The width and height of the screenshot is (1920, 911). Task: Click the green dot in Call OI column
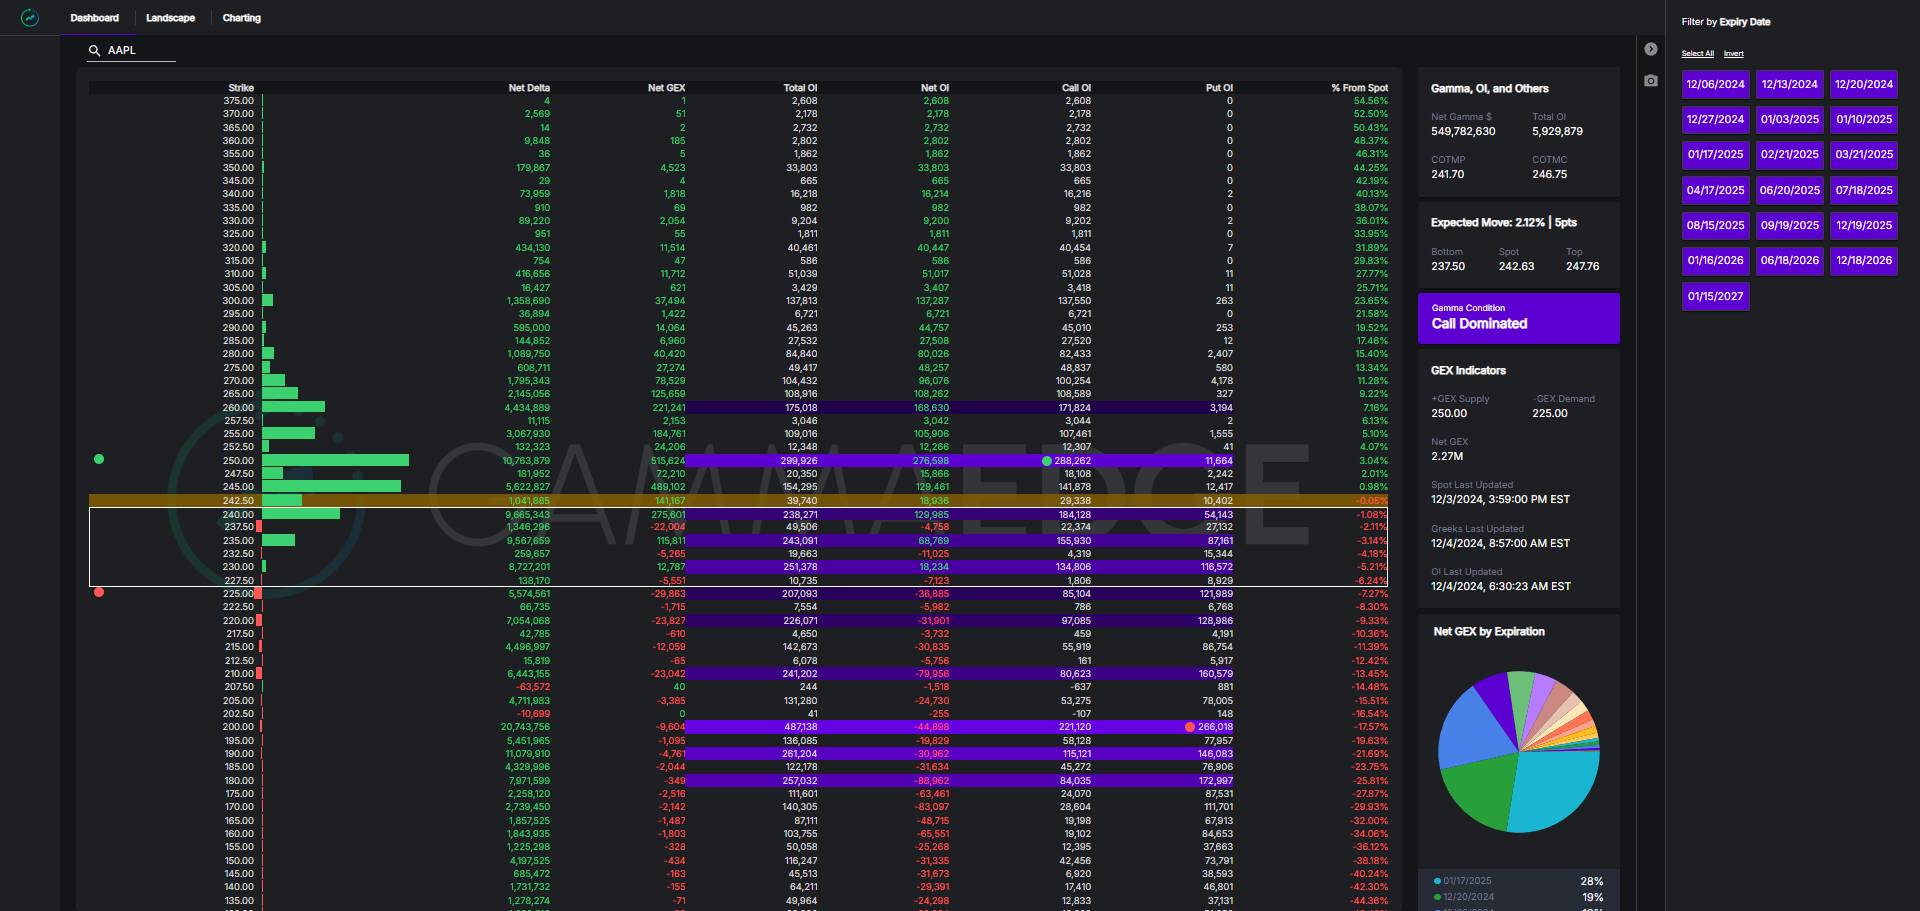[x=1047, y=461]
